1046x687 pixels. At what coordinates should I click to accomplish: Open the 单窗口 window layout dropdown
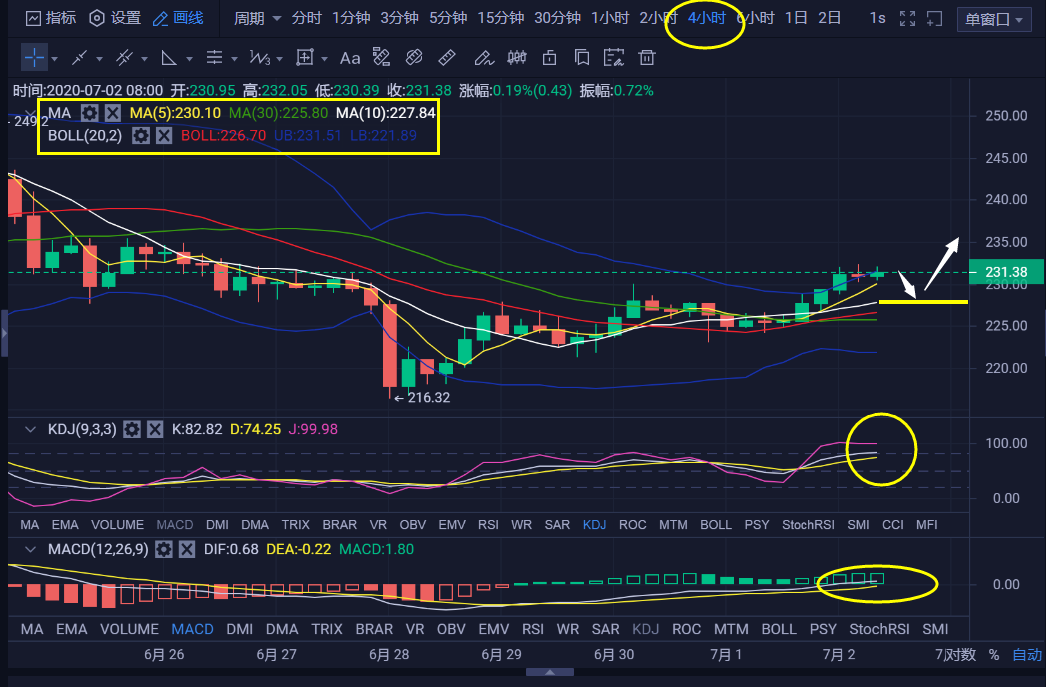click(993, 20)
